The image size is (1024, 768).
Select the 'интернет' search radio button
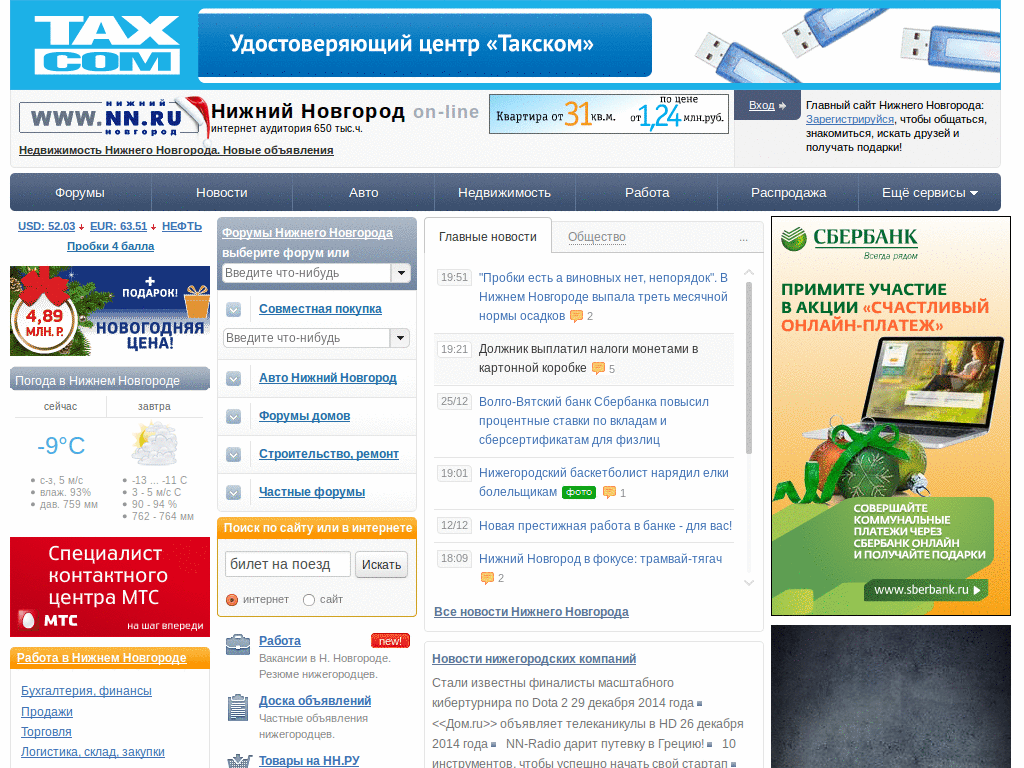tap(232, 600)
